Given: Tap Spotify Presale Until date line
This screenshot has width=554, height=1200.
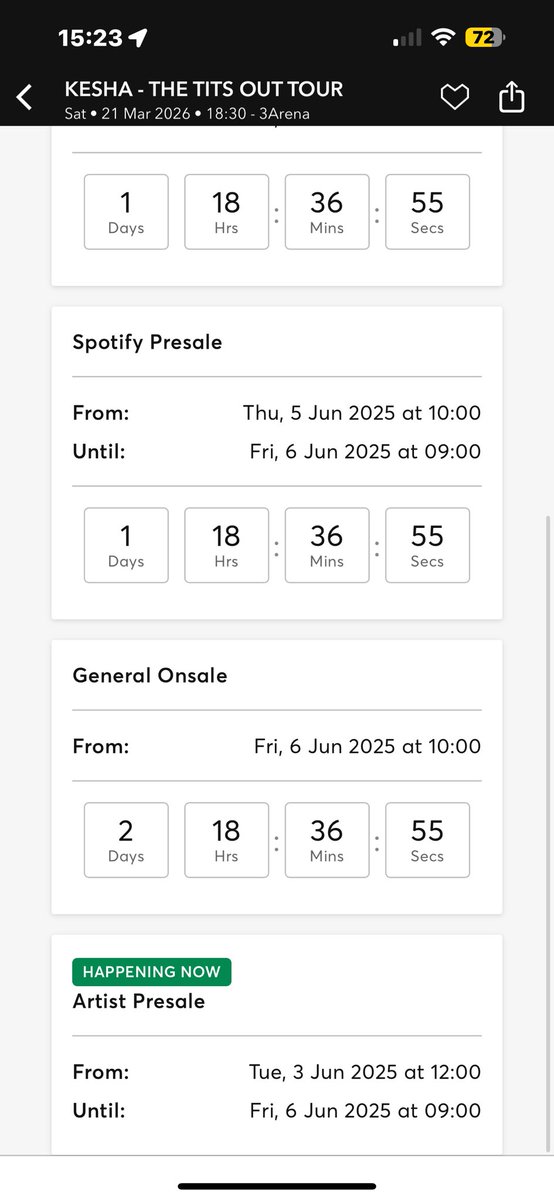Looking at the screenshot, I should (x=277, y=451).
